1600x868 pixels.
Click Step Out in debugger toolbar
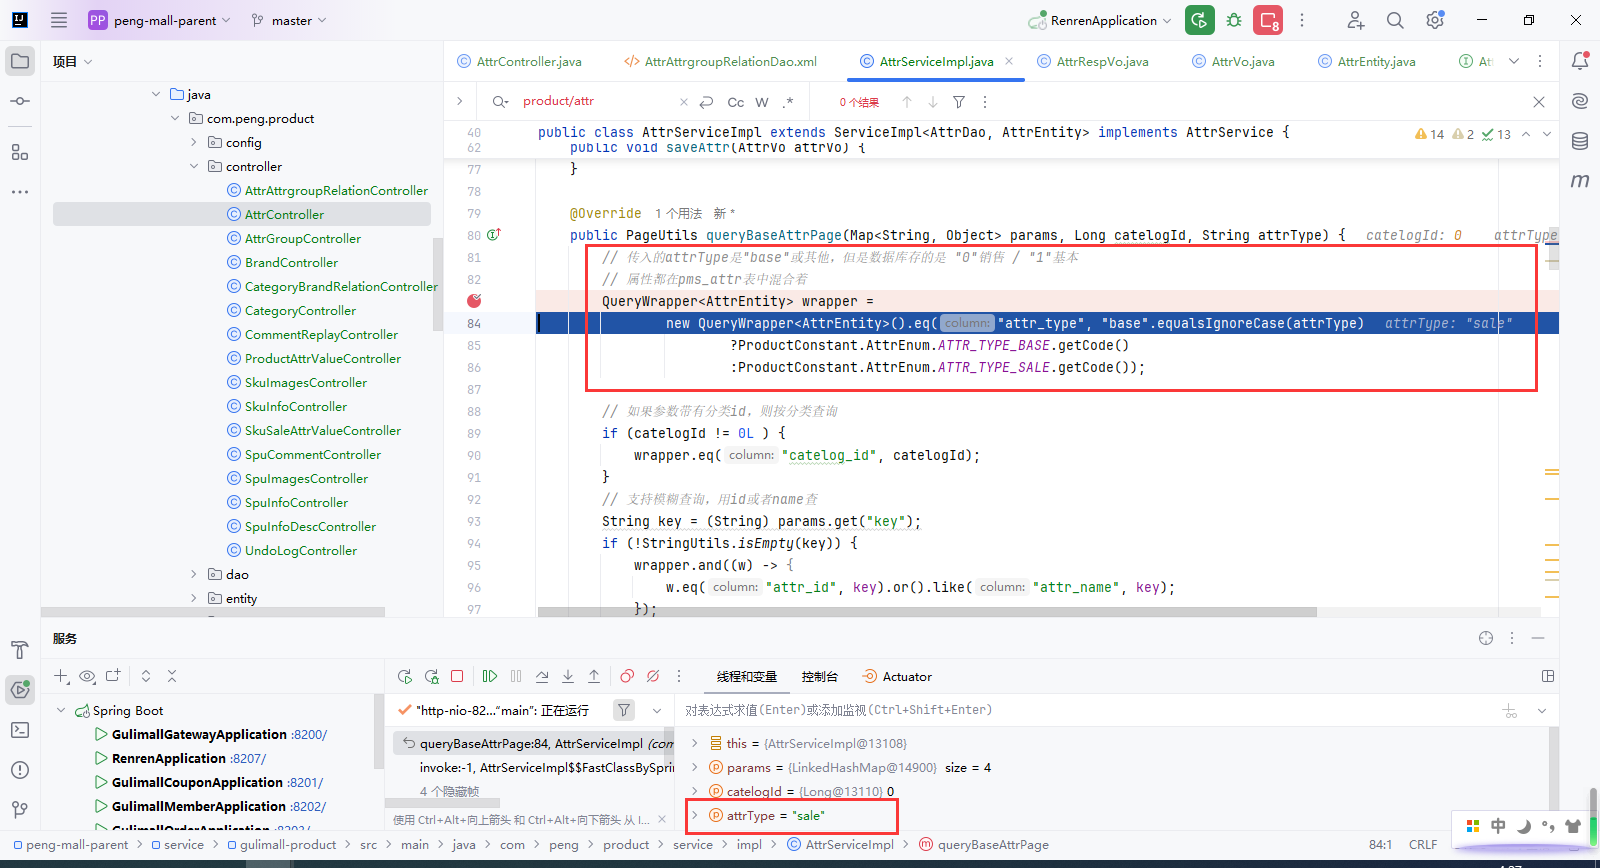[594, 677]
